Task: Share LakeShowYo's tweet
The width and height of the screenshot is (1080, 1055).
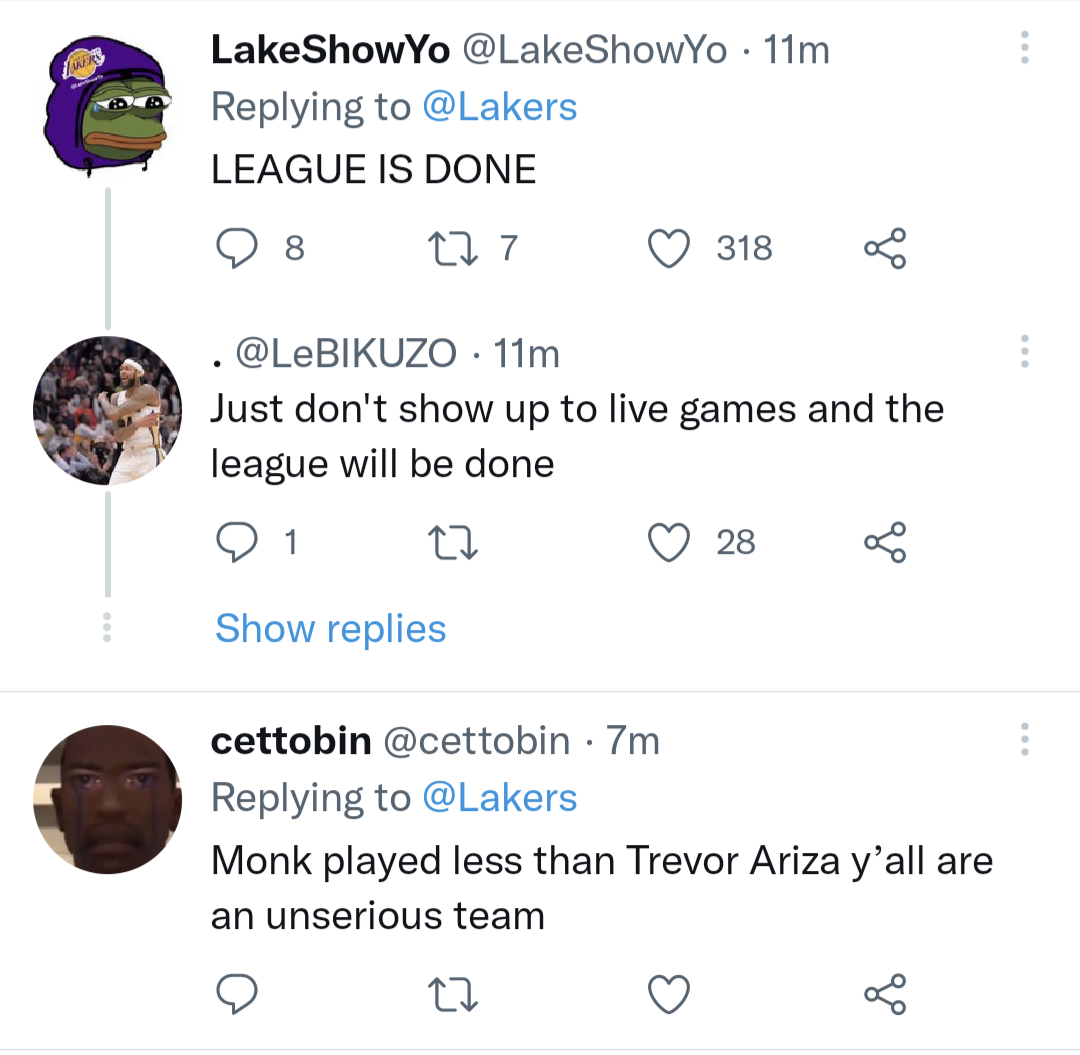Action: click(x=885, y=248)
